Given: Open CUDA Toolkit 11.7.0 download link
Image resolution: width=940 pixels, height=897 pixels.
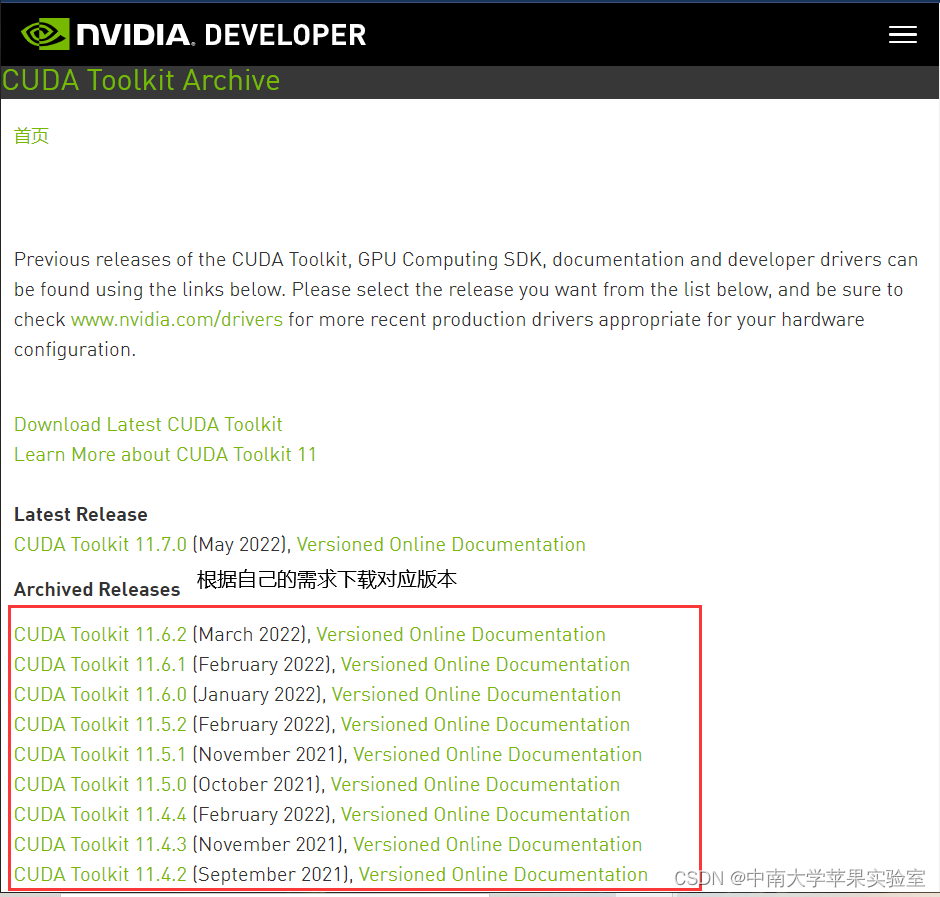Looking at the screenshot, I should point(100,544).
